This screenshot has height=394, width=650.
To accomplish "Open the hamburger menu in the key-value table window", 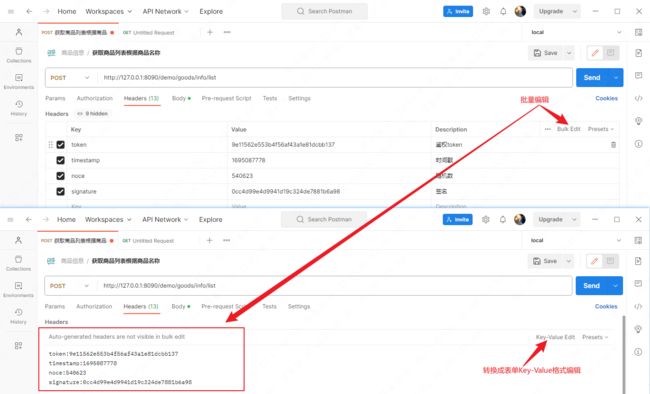I will [11, 12].
